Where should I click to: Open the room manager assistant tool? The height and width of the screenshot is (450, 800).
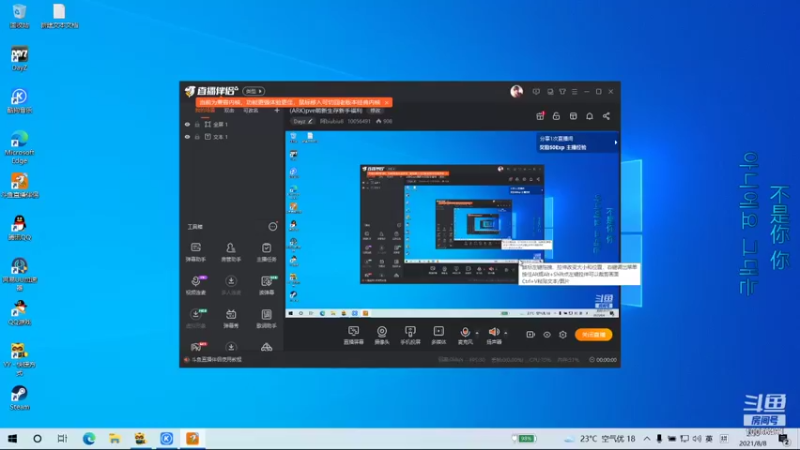(231, 252)
